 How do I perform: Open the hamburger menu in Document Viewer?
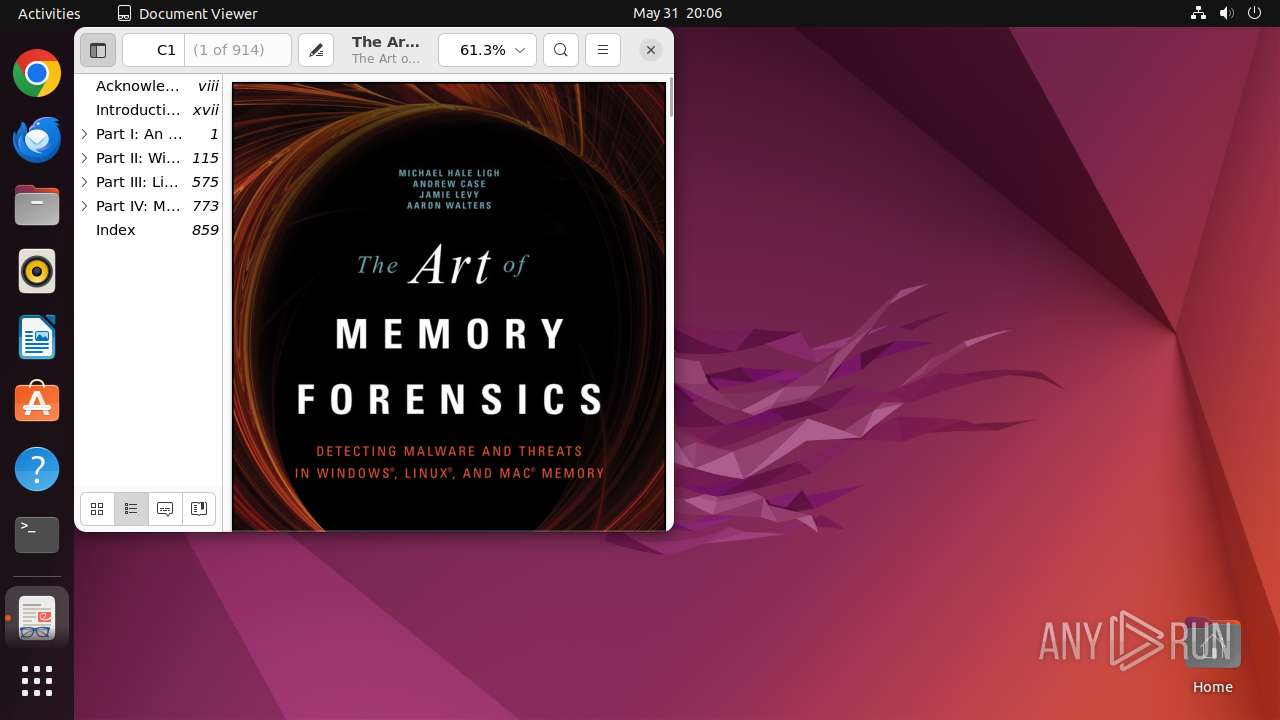click(603, 50)
